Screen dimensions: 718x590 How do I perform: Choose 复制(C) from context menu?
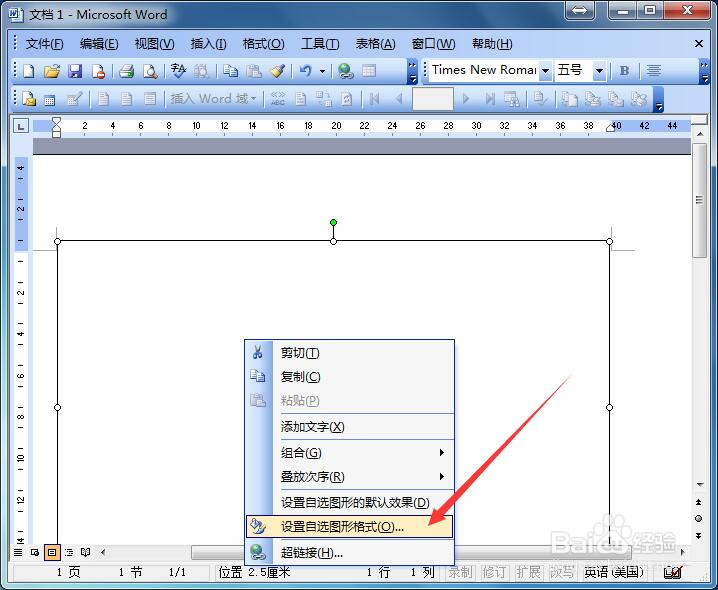[x=350, y=377]
